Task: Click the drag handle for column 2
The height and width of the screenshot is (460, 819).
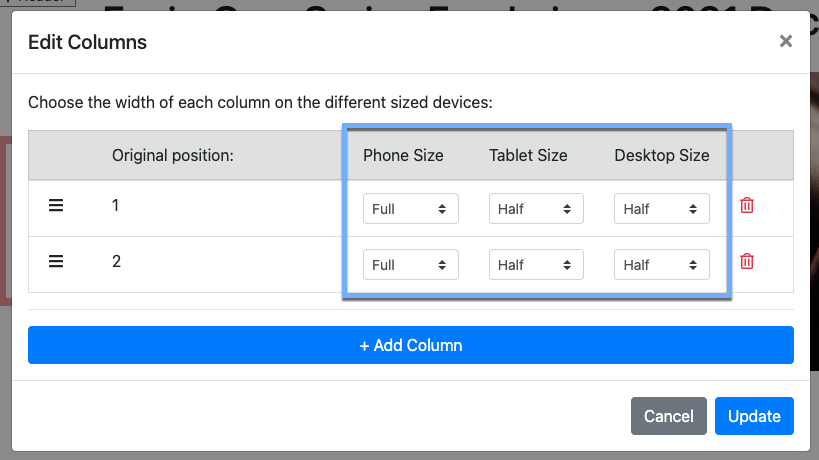Action: (x=57, y=261)
